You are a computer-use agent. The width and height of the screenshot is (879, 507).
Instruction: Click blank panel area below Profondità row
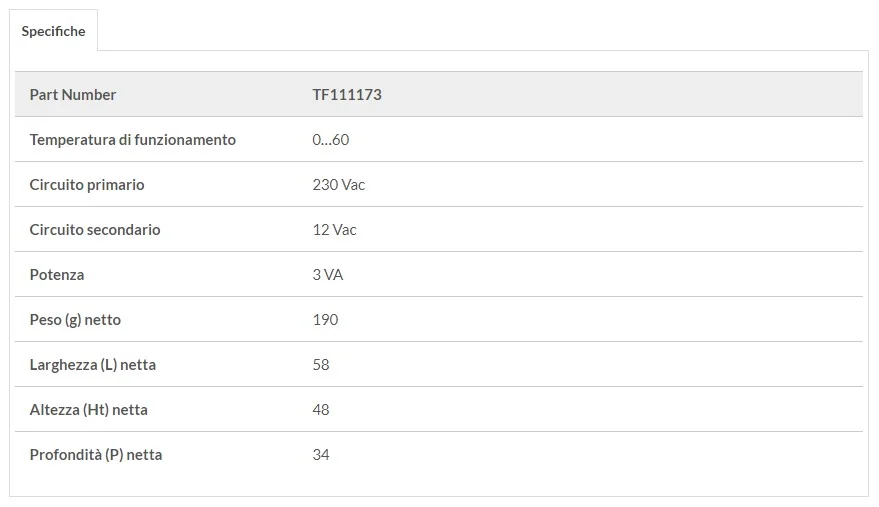pos(438,486)
